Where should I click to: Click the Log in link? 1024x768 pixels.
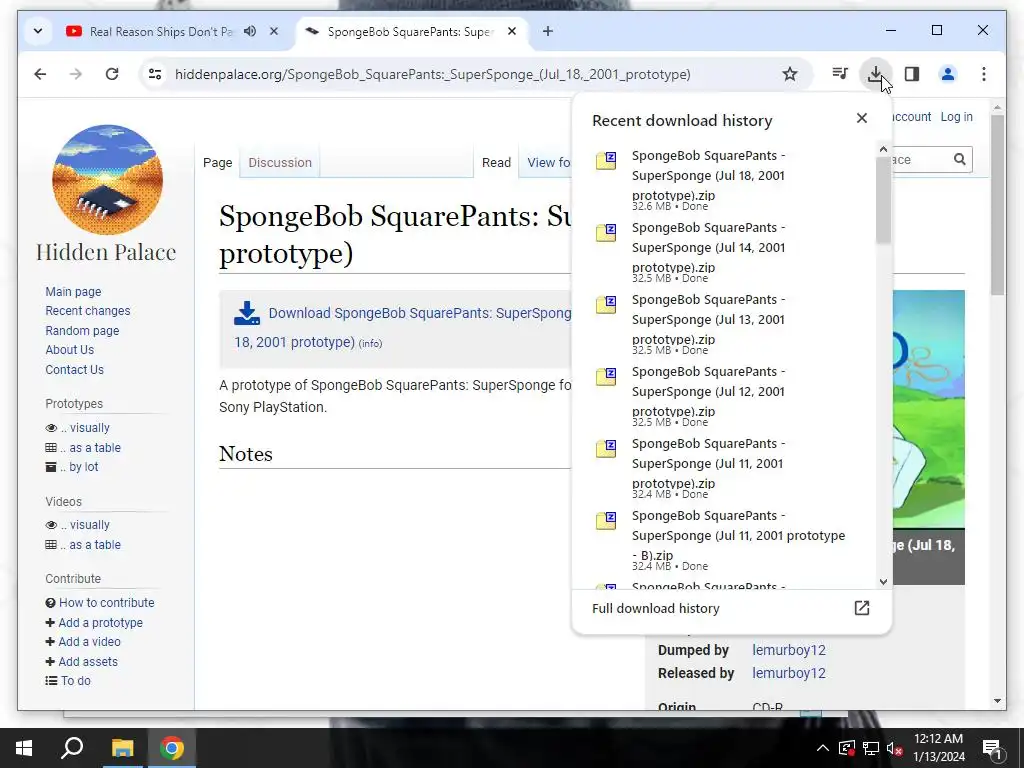956,117
